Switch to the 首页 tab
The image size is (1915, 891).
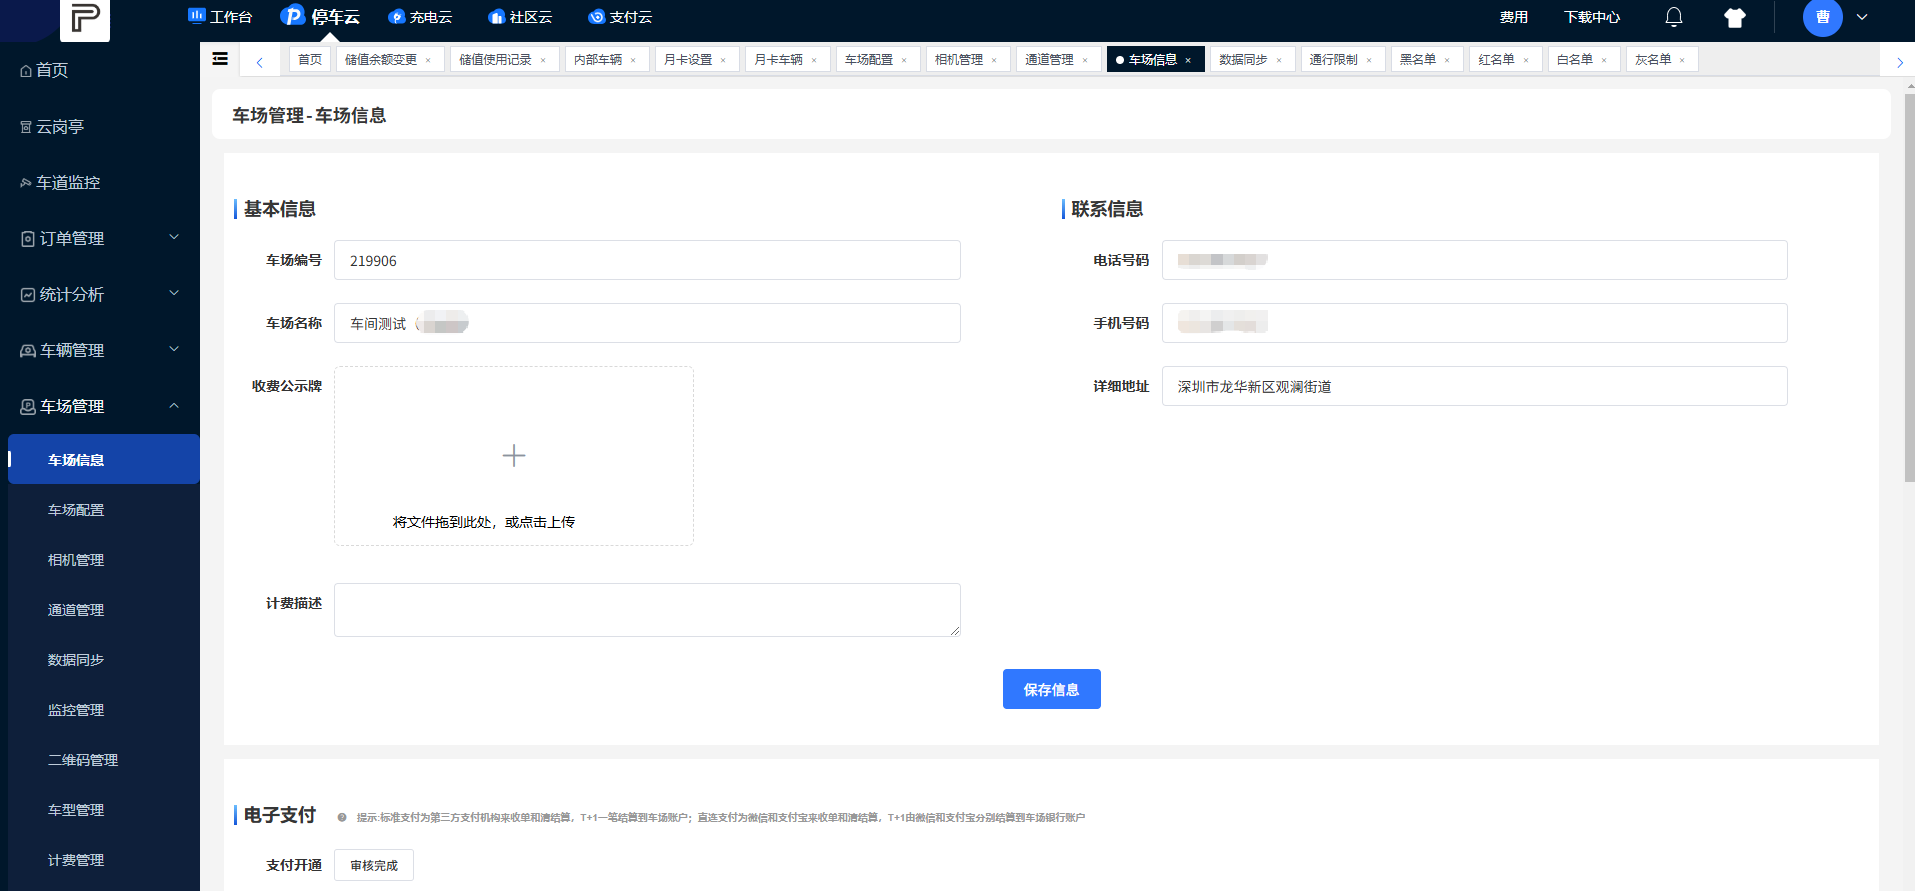[x=310, y=60]
